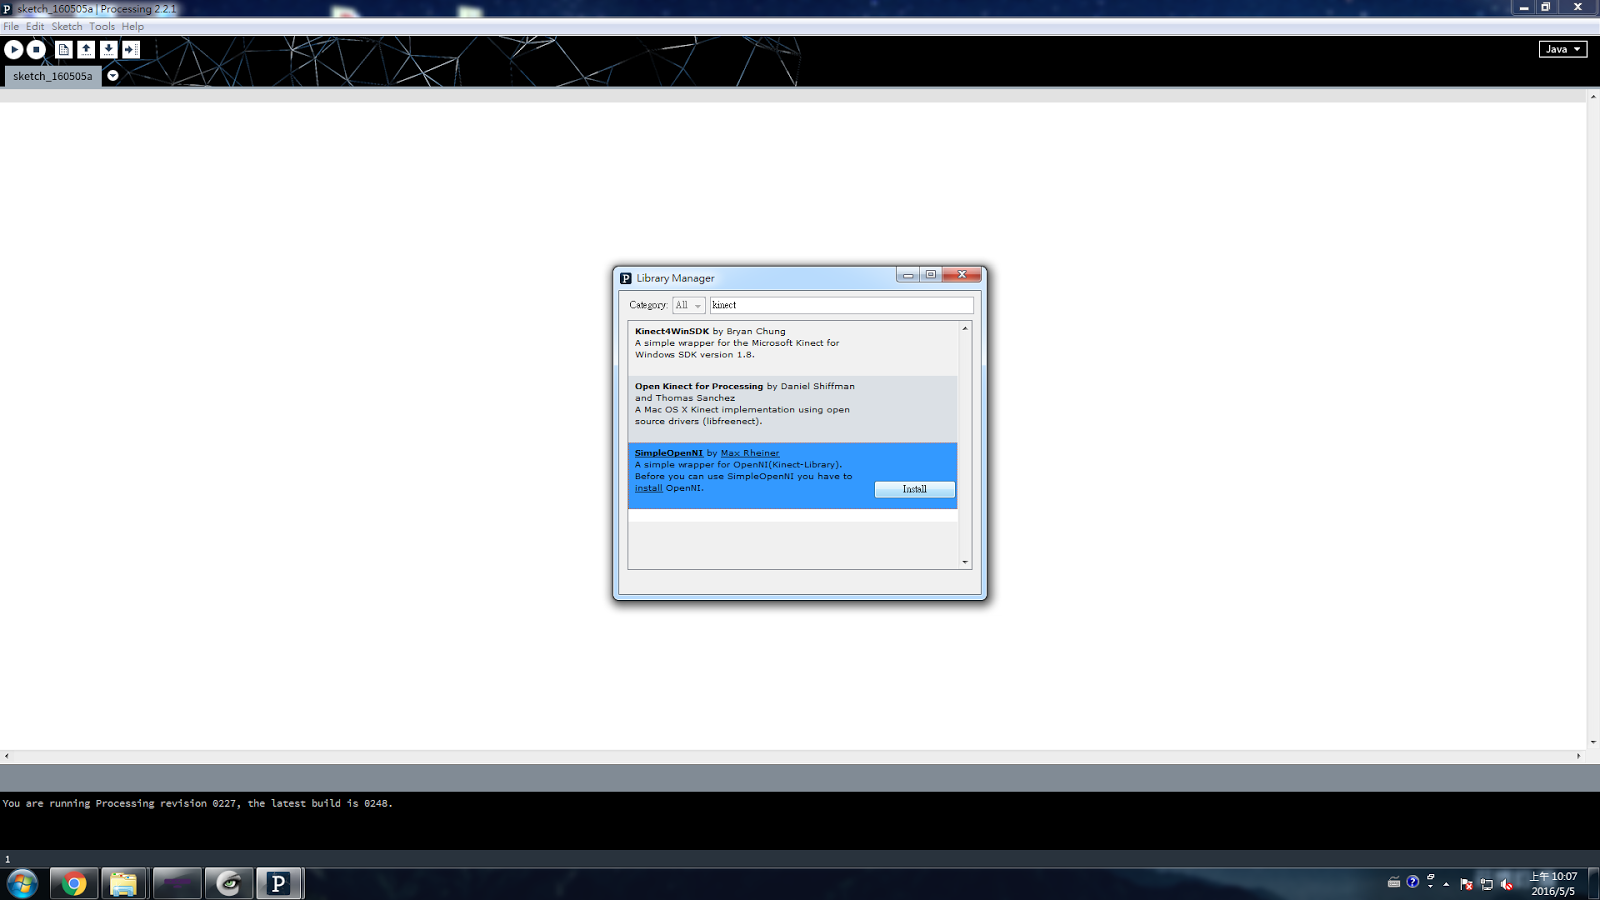Click the library search field containing kinect

[x=841, y=305]
